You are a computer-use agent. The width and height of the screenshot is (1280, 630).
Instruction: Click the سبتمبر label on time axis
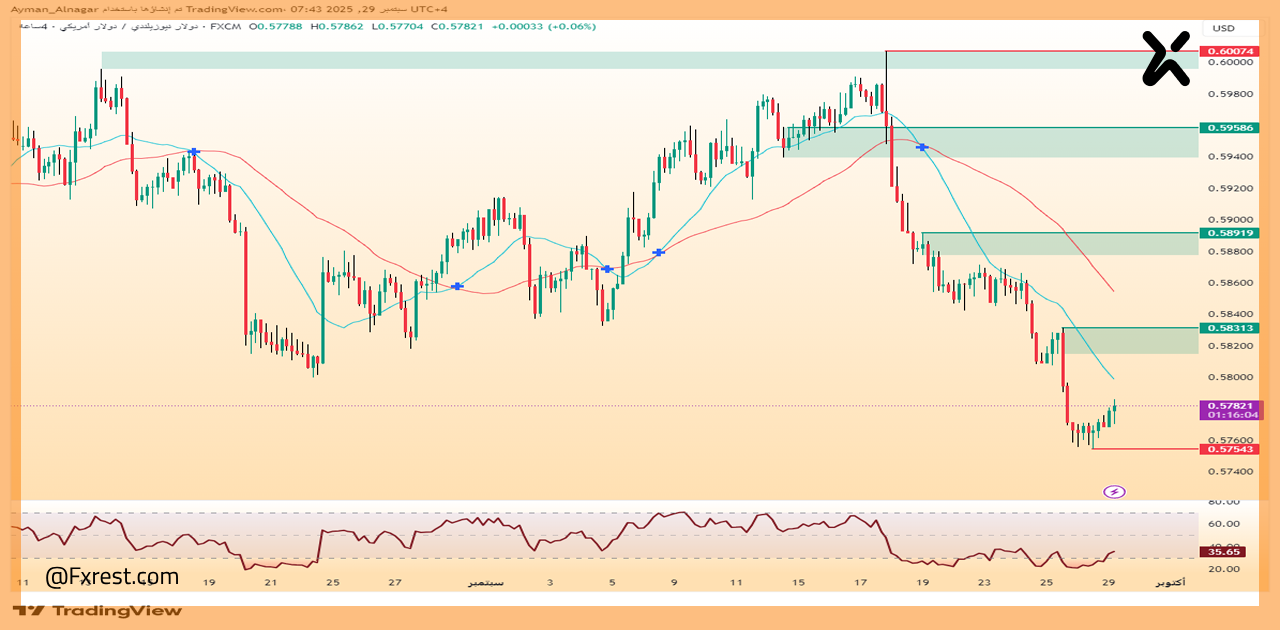485,582
